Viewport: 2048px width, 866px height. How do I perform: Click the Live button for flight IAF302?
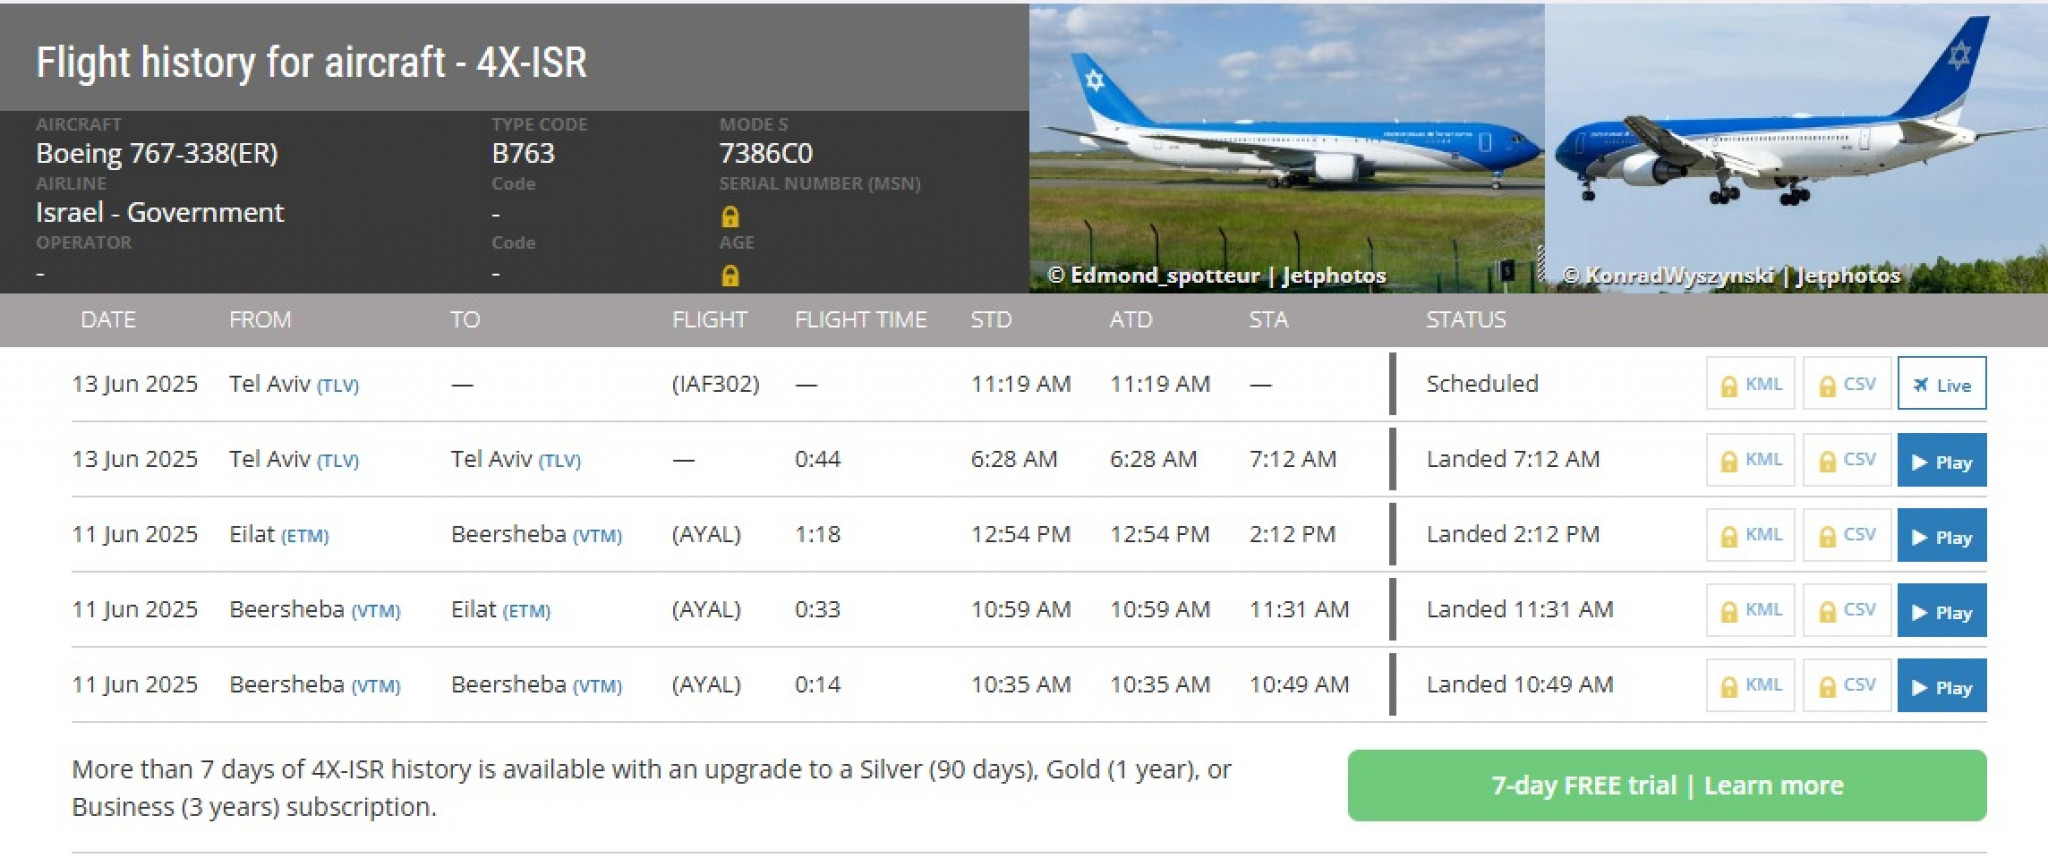point(1941,384)
